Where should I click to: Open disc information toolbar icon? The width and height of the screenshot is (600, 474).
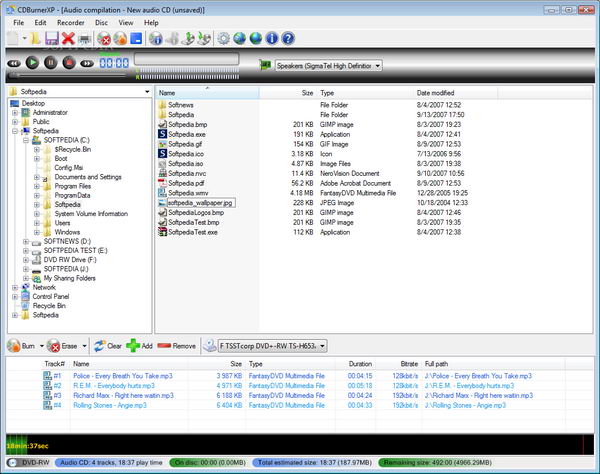[x=156, y=39]
